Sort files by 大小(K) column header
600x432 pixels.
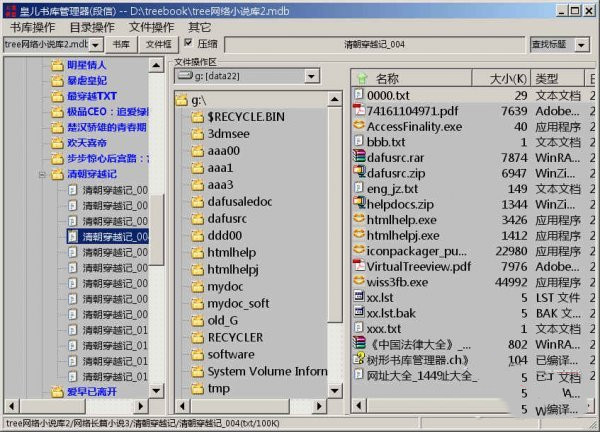(x=501, y=79)
